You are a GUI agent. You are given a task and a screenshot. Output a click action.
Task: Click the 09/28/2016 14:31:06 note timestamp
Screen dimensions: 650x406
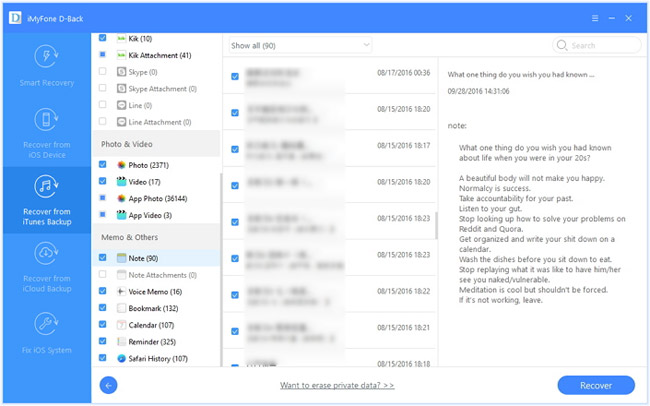tap(478, 91)
